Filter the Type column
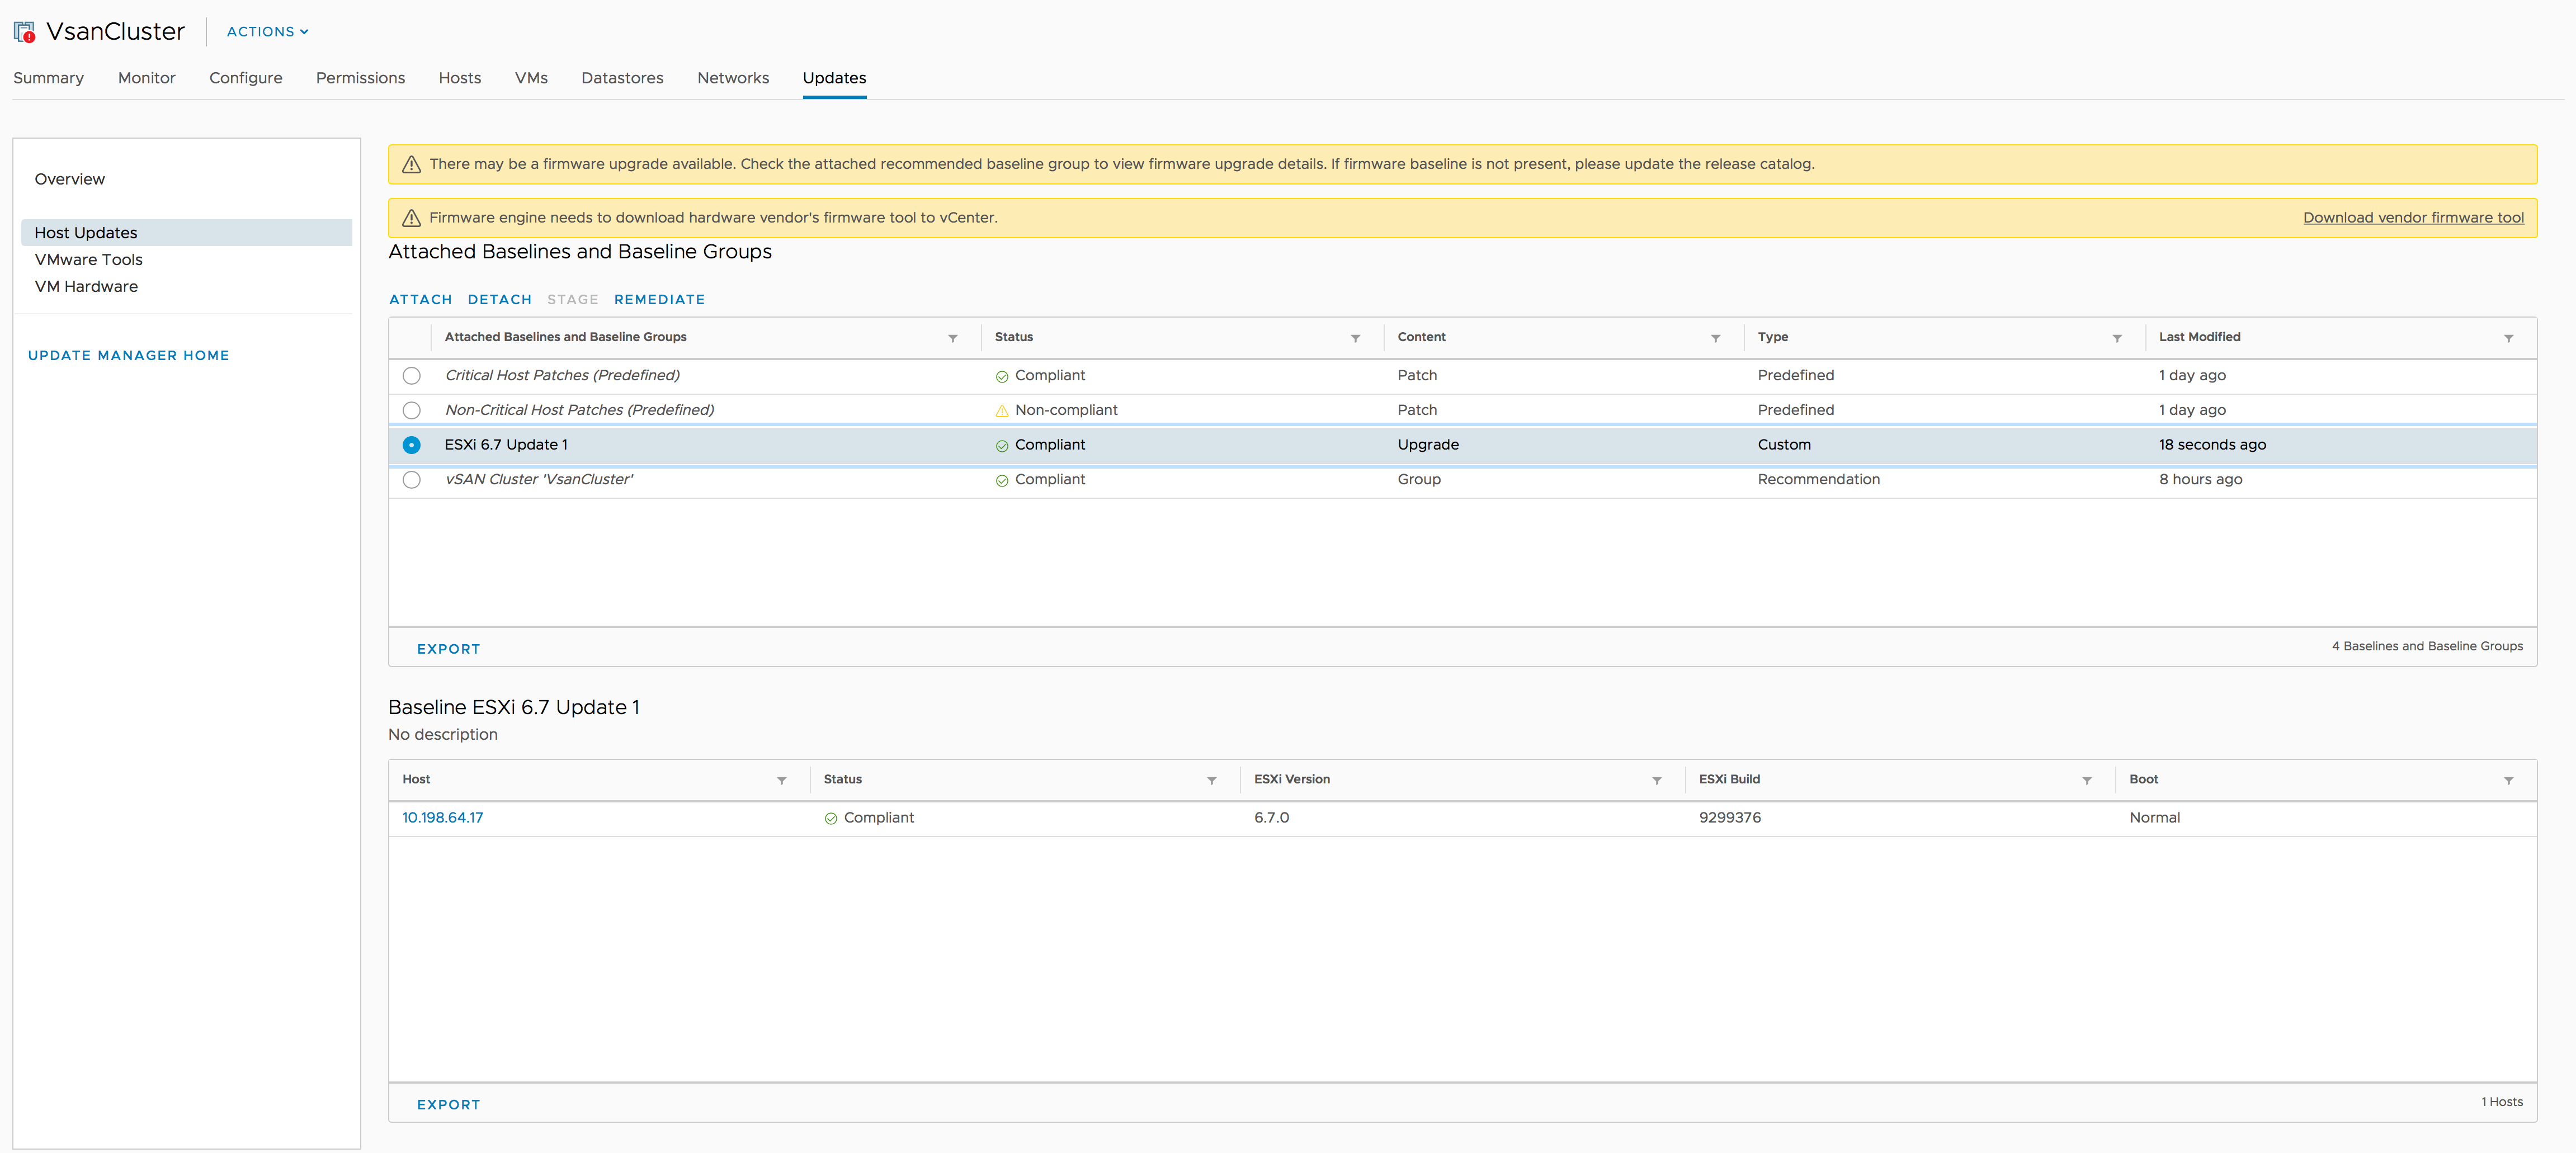 2116,338
